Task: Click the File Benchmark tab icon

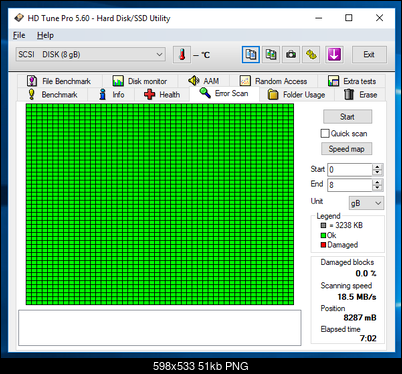Action: (x=32, y=81)
